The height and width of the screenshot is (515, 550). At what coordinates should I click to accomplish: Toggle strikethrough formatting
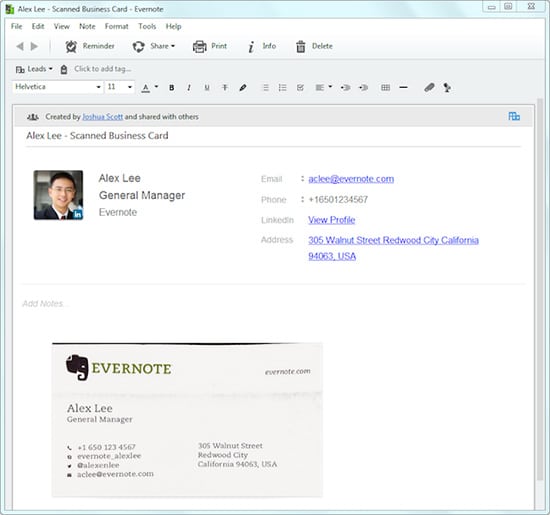pos(225,88)
